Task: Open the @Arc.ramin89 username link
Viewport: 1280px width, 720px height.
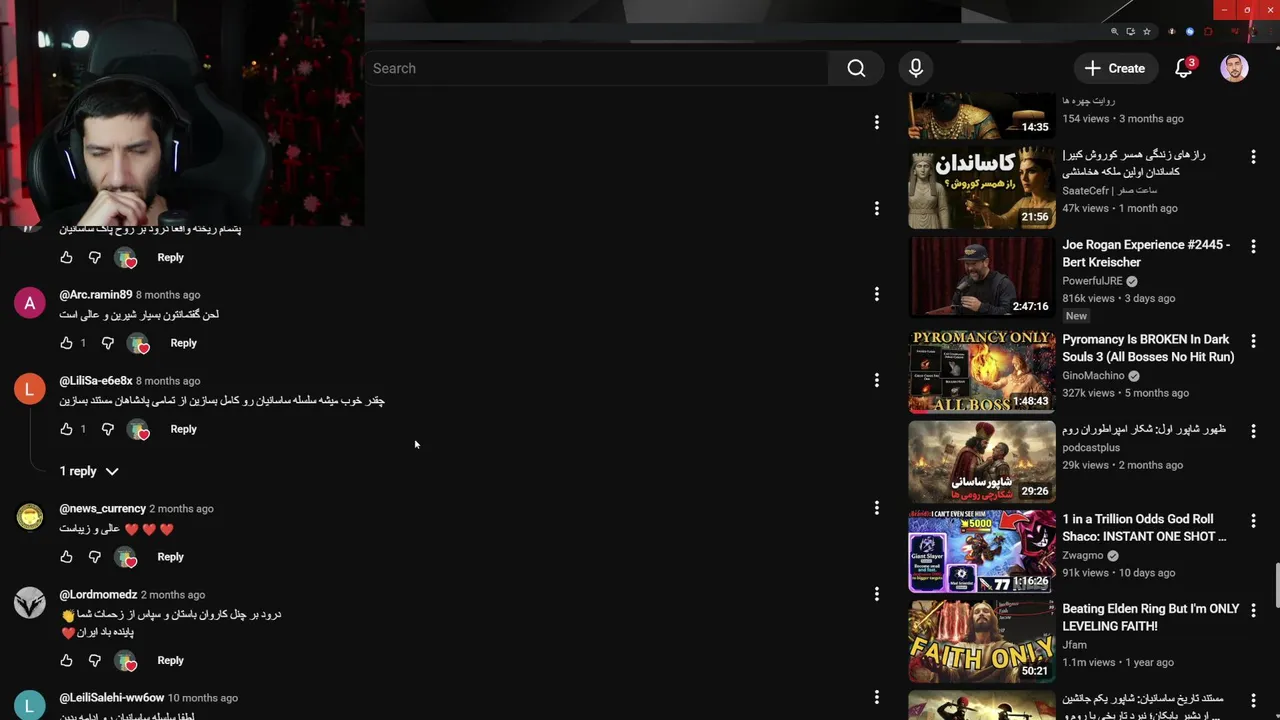Action: tap(96, 295)
